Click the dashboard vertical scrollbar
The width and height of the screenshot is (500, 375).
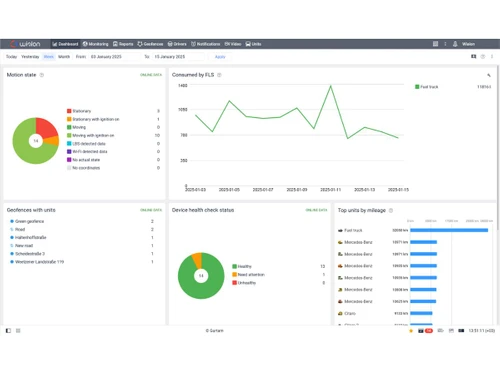498,147
